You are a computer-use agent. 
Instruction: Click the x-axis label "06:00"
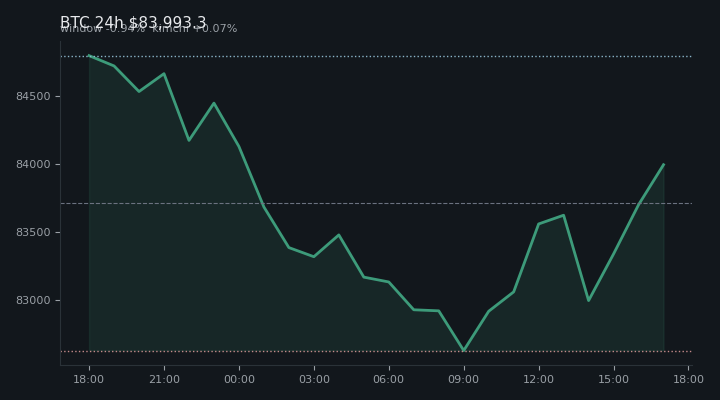pyautogui.click(x=389, y=379)
